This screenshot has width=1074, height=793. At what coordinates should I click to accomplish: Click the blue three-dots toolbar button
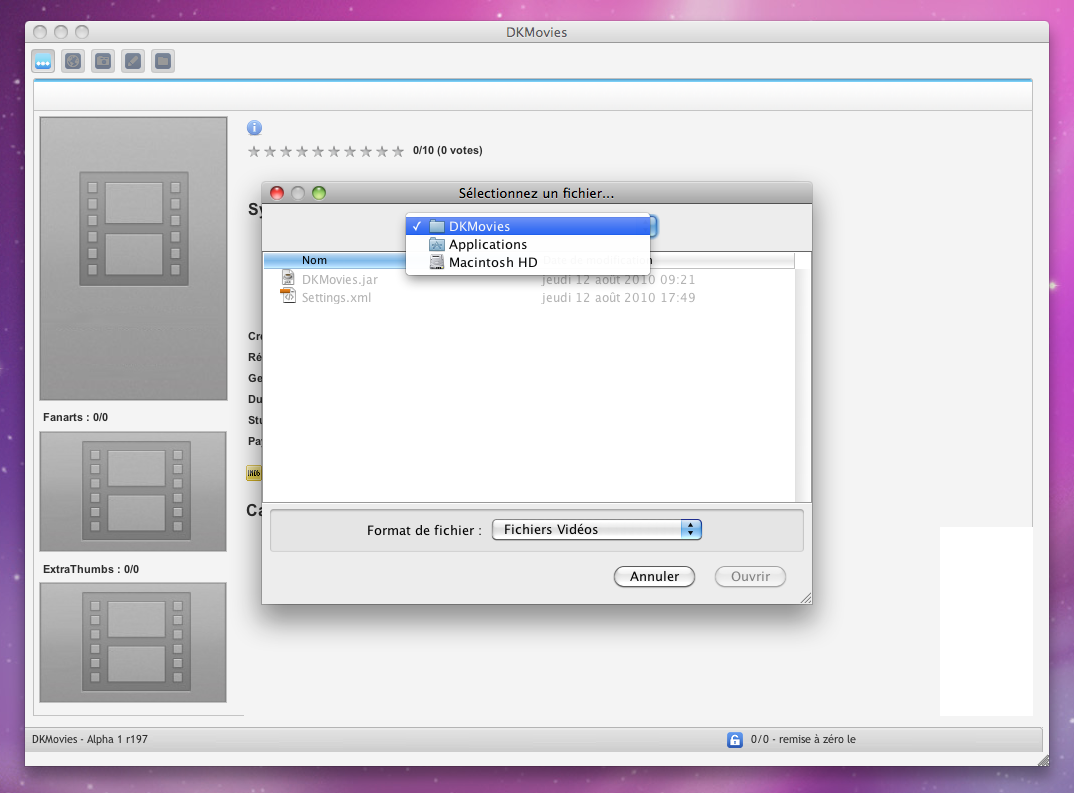coord(43,61)
